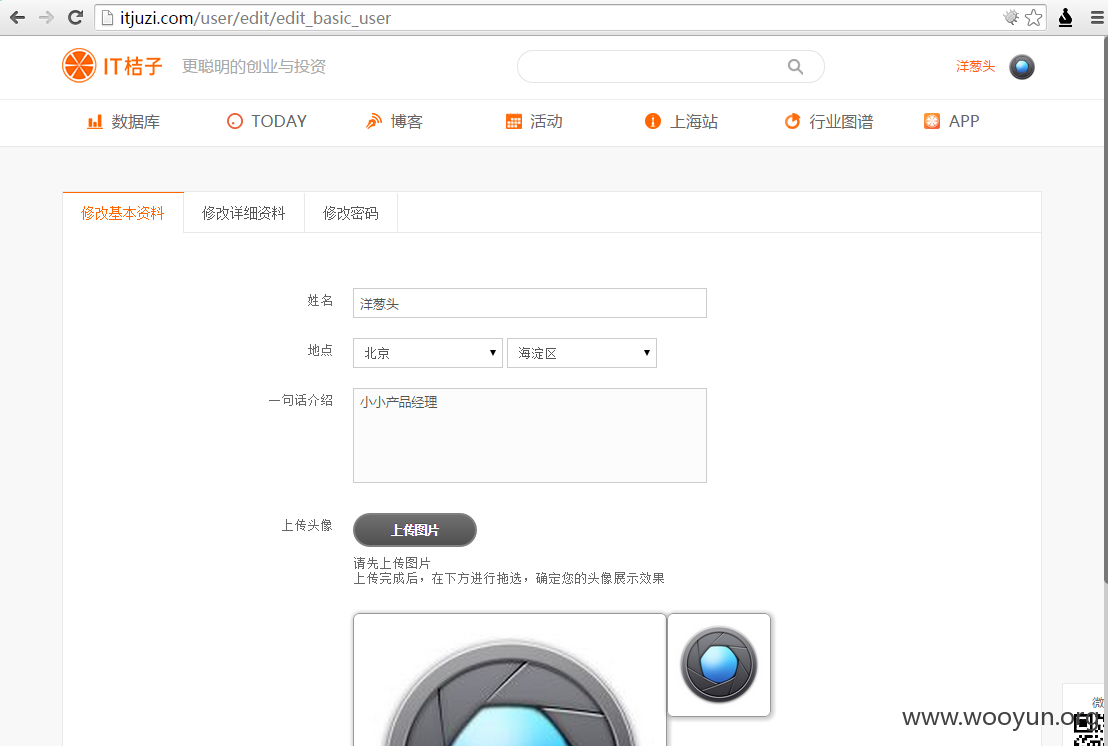Bookmark this page with the star icon
This screenshot has width=1108, height=746.
pyautogui.click(x=1033, y=18)
